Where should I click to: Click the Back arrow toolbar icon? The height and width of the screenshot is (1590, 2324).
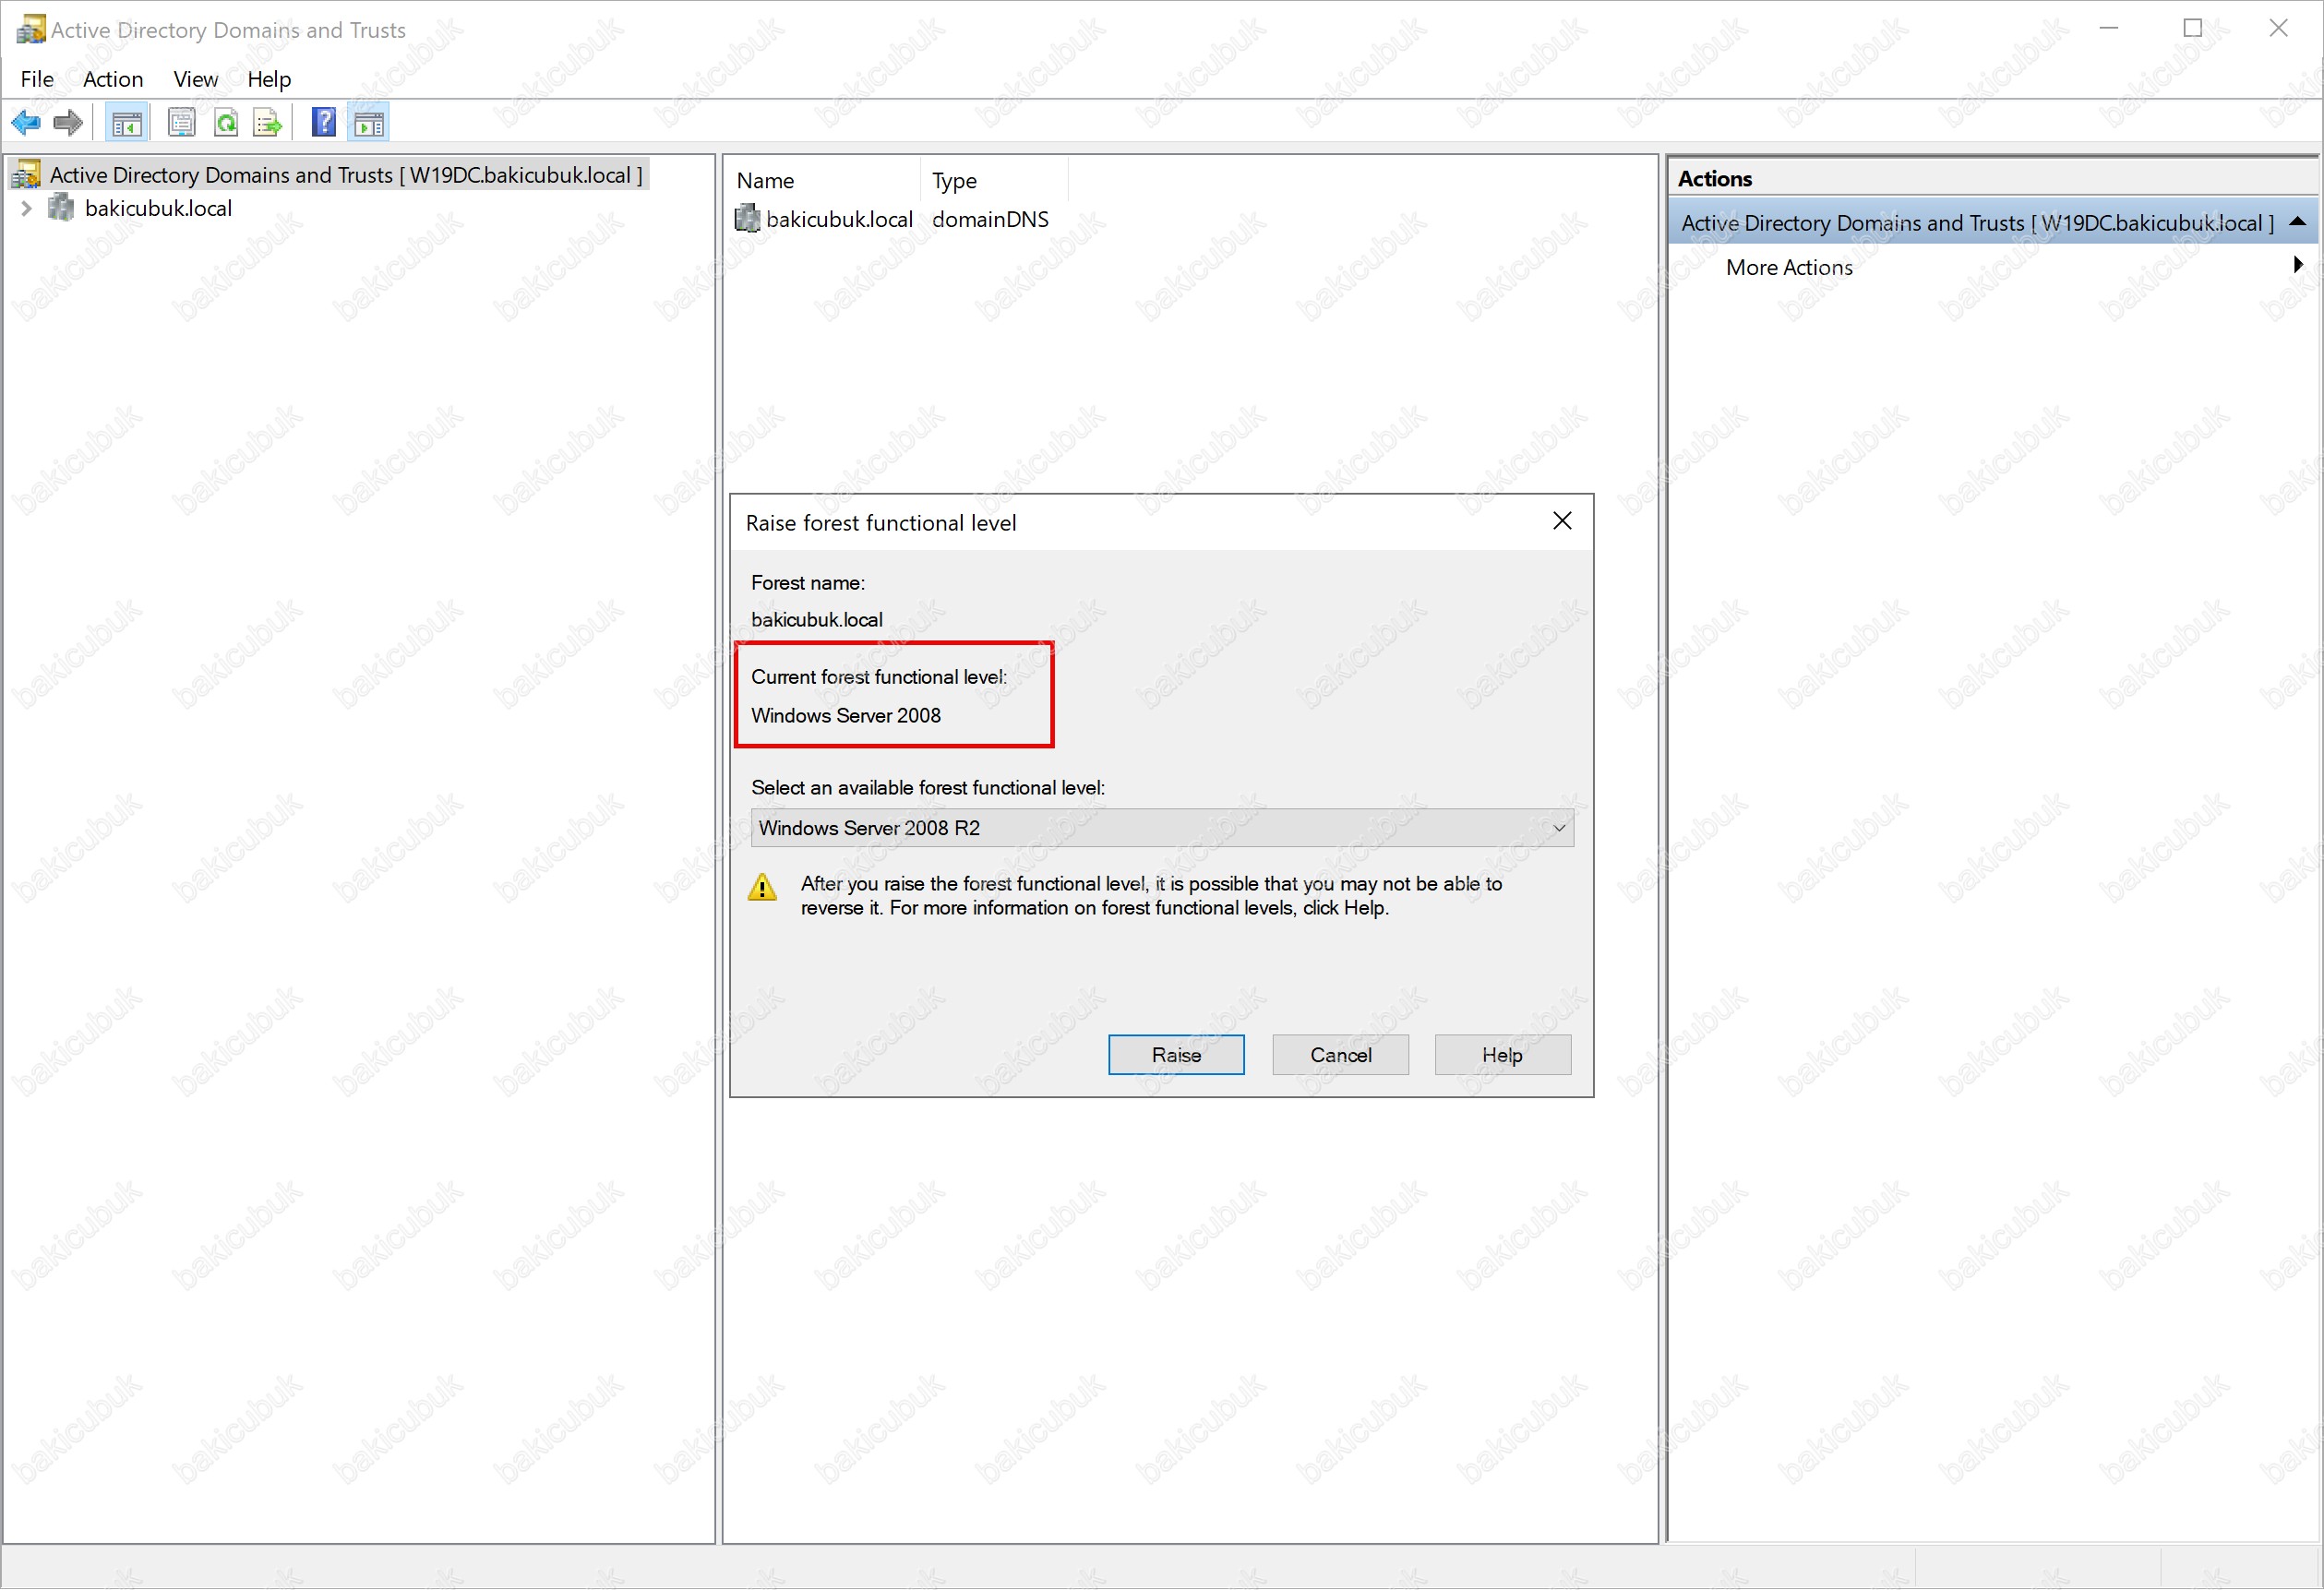click(25, 123)
